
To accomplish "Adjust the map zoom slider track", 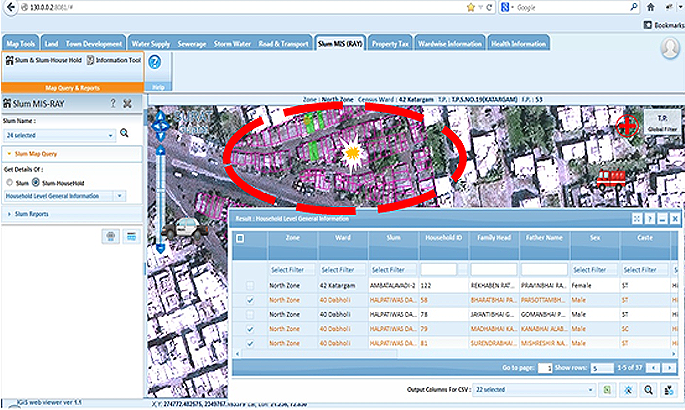I will coord(161,199).
